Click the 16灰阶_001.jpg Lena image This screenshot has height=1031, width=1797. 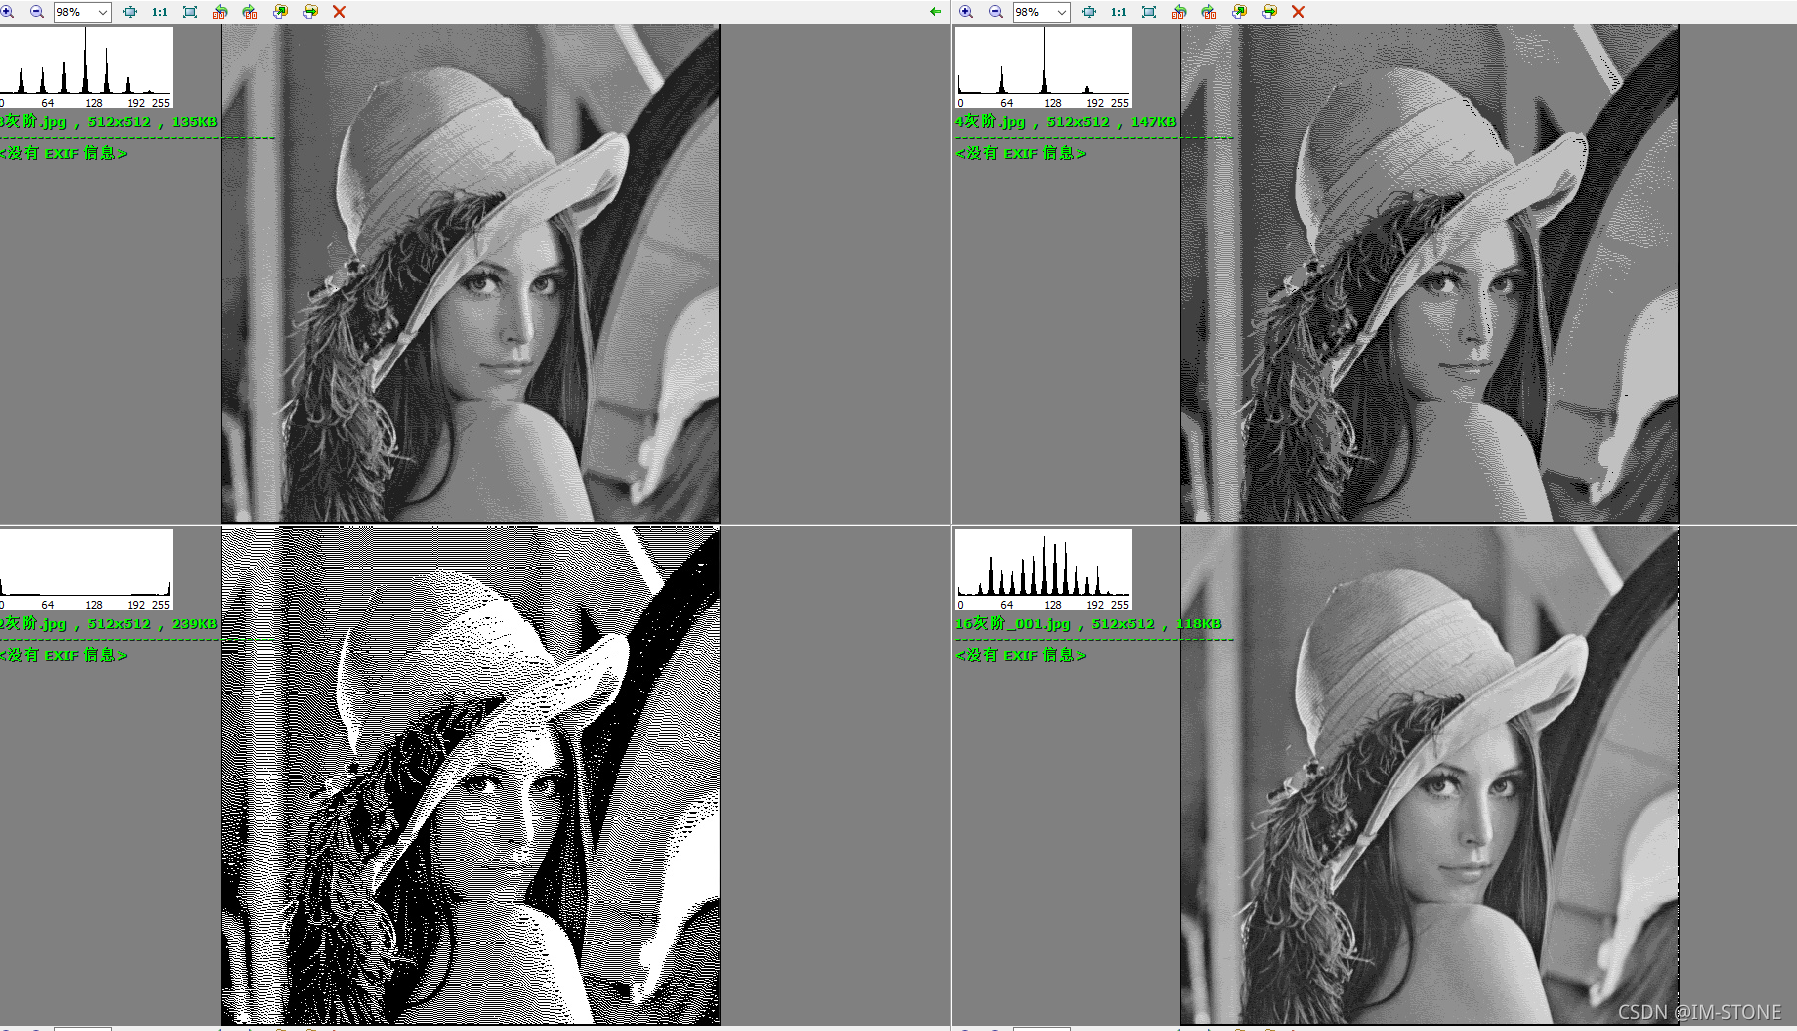1429,776
